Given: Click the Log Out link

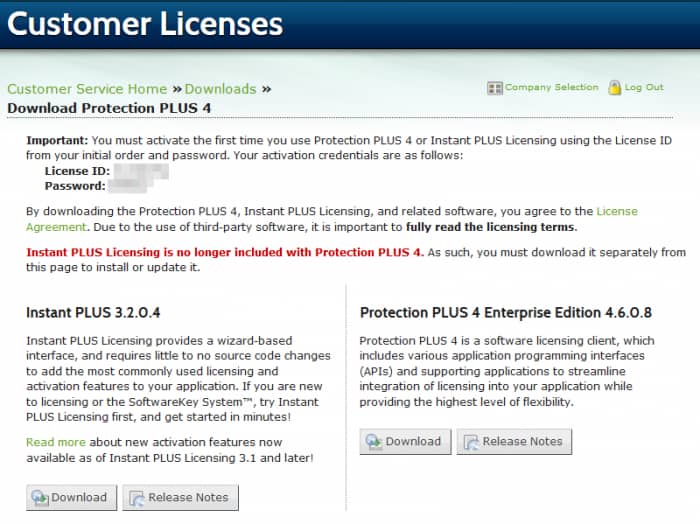Looking at the screenshot, I should click(x=644, y=87).
